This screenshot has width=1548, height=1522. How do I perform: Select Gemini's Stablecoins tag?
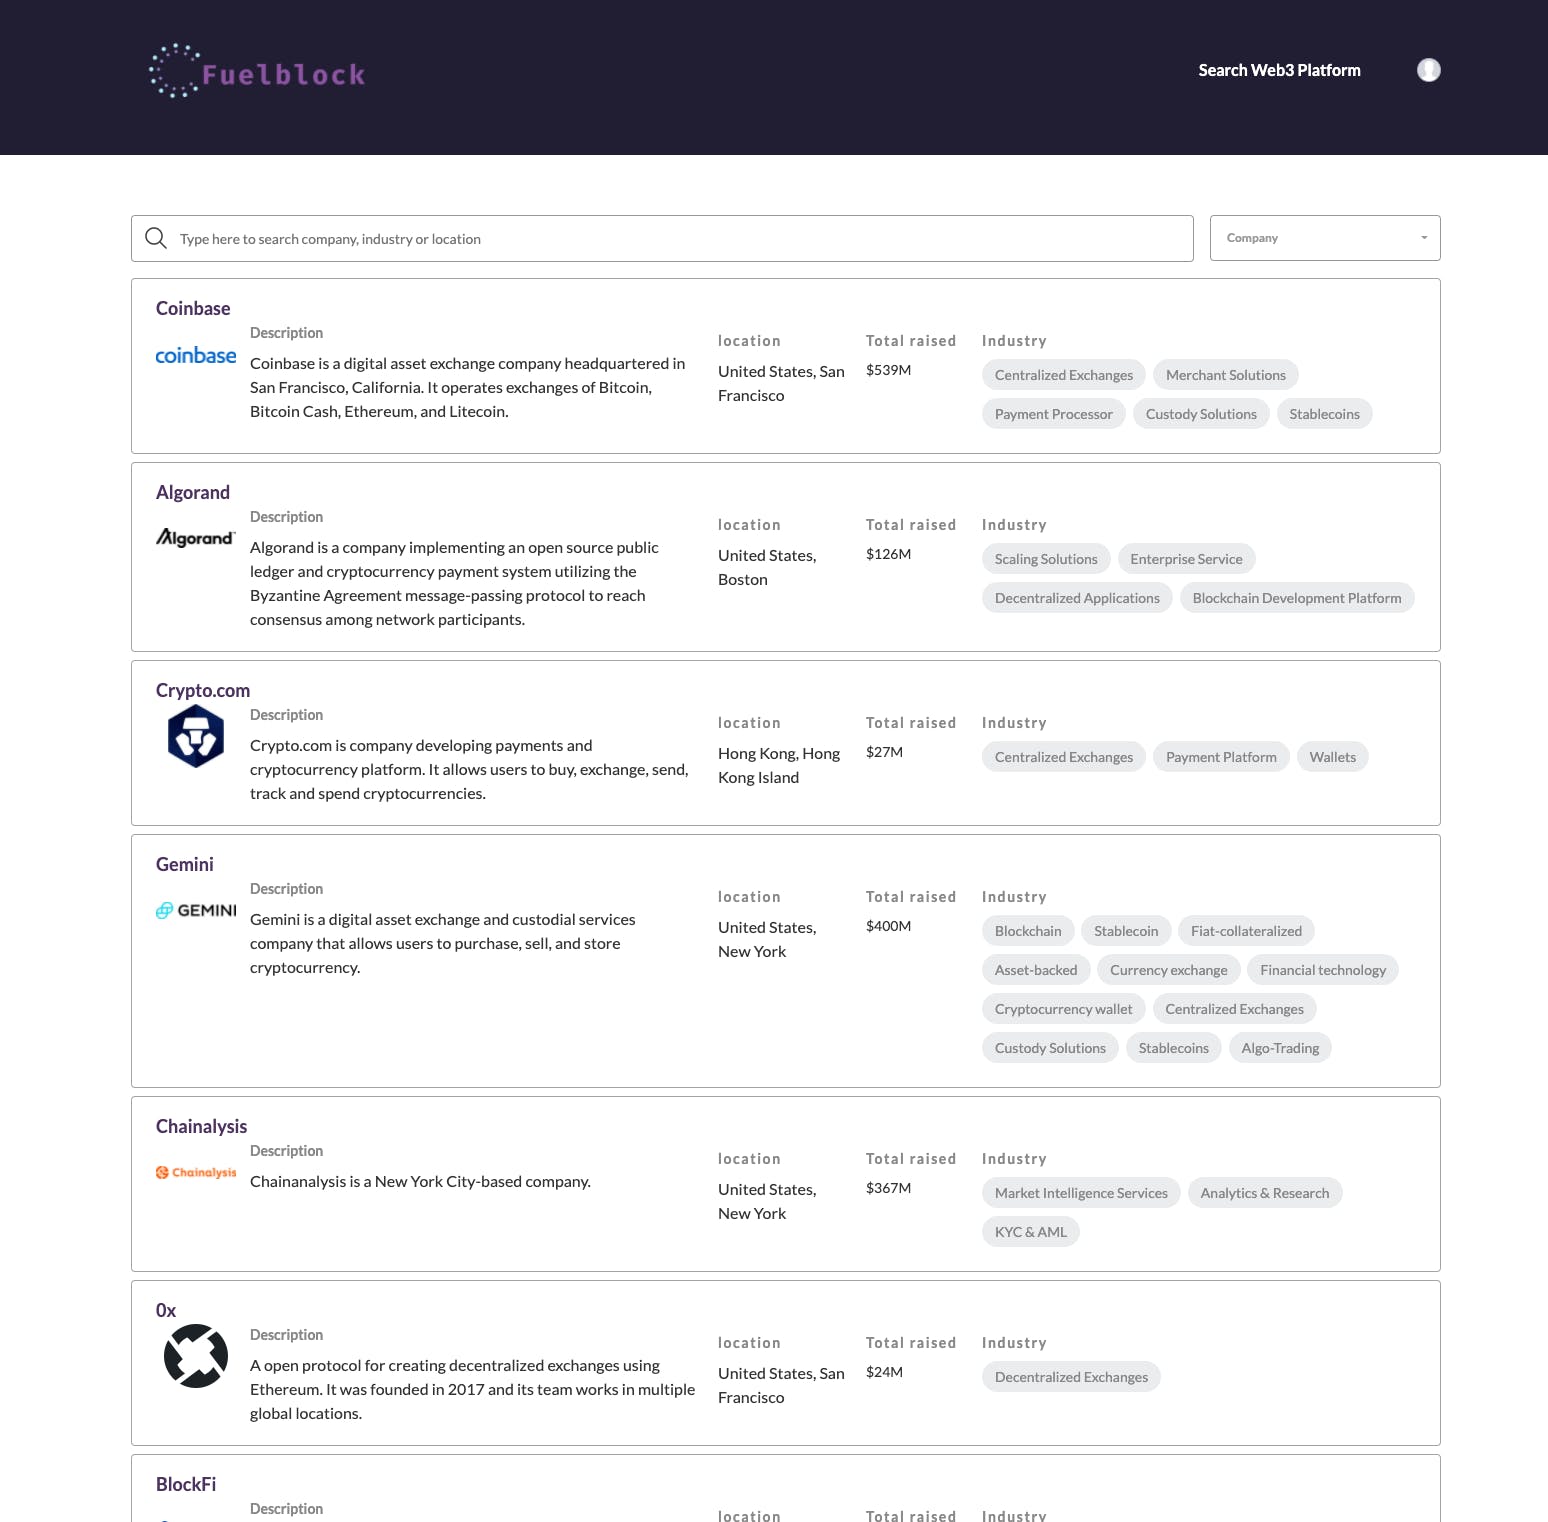(1174, 1048)
